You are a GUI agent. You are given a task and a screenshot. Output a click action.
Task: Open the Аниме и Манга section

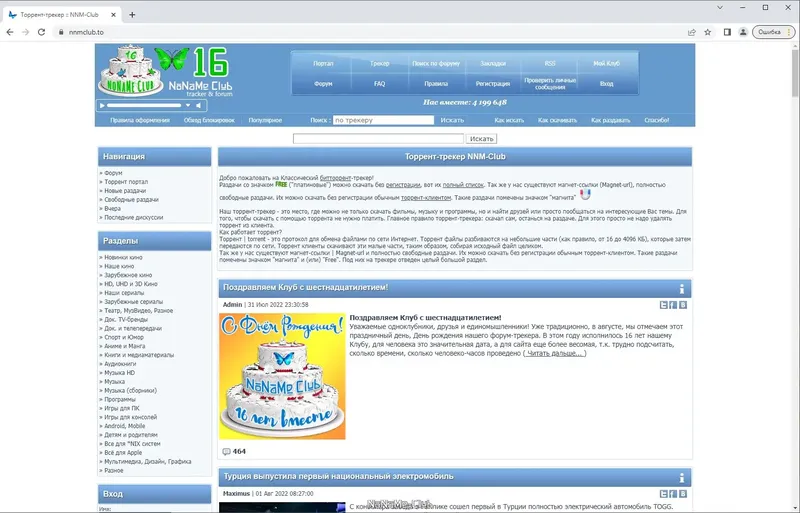124,346
